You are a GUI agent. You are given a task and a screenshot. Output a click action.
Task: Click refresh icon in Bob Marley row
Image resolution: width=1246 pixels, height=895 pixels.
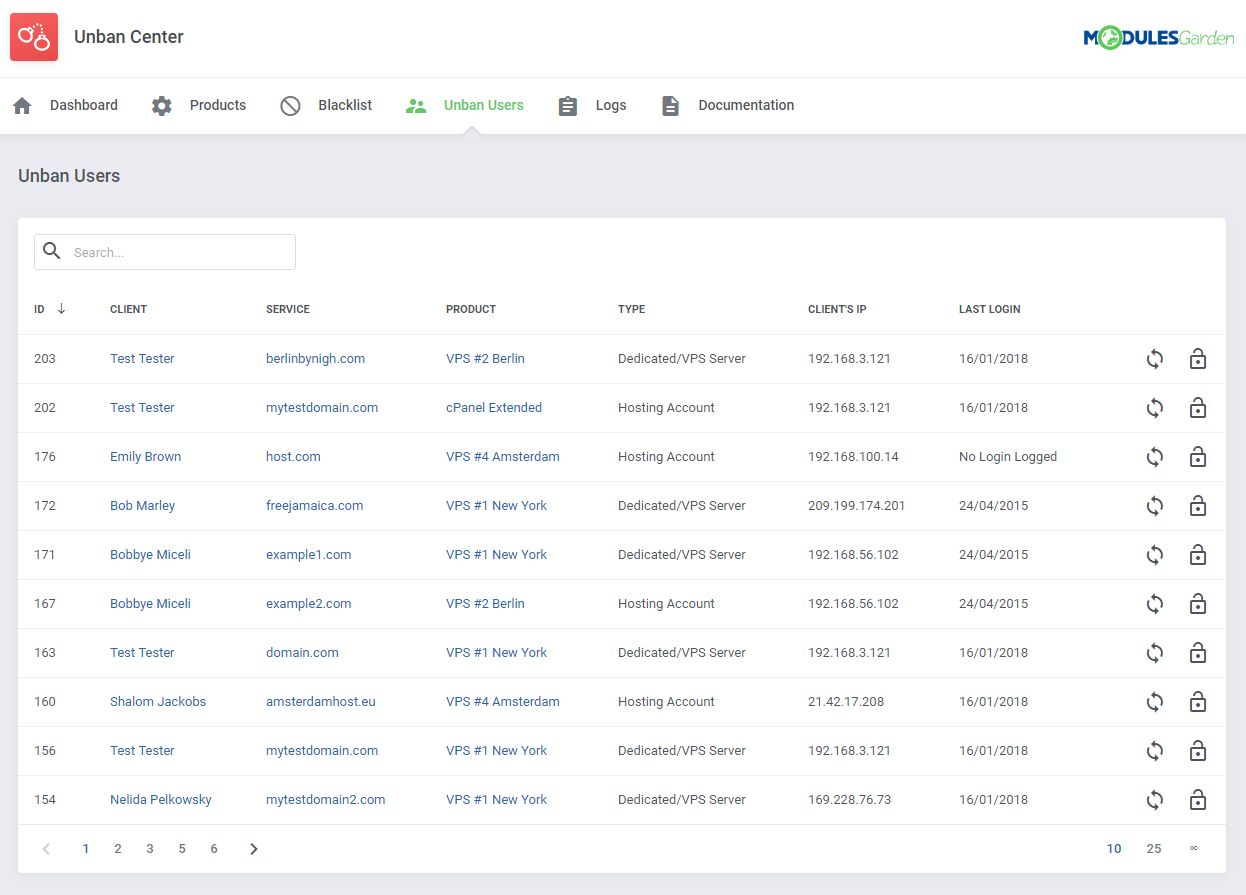(x=1155, y=506)
